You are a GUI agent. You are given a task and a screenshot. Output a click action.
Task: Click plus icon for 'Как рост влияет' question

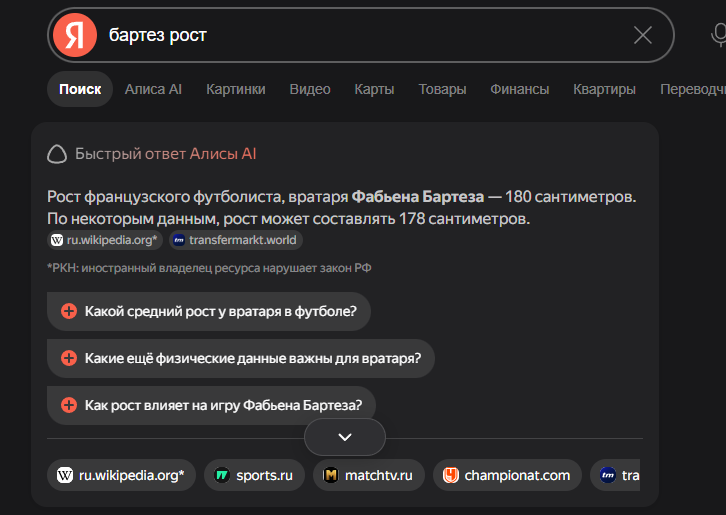(69, 405)
